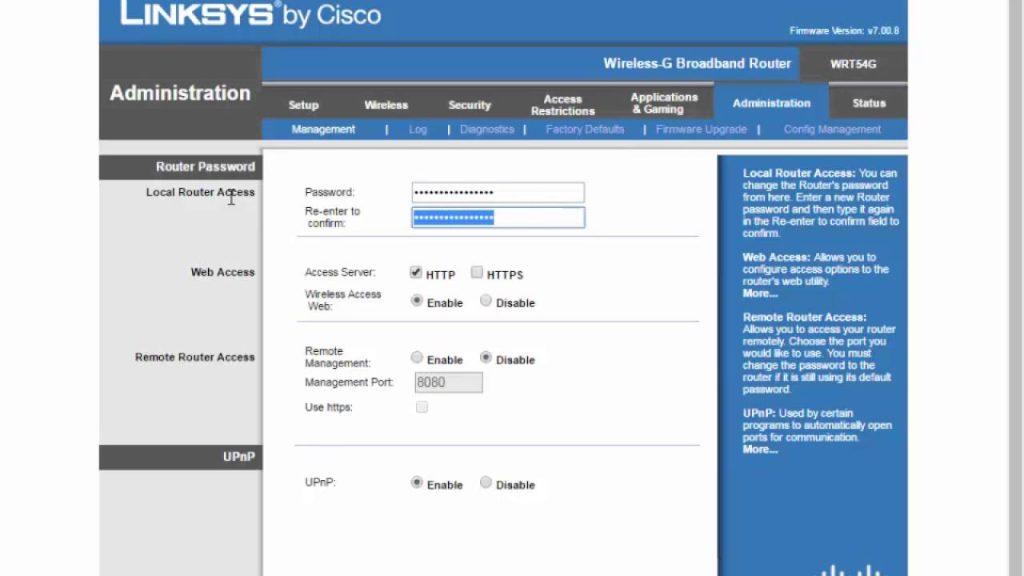Screen dimensions: 1024x576
Task: Click the 'WRT54G' model label
Action: (x=853, y=64)
